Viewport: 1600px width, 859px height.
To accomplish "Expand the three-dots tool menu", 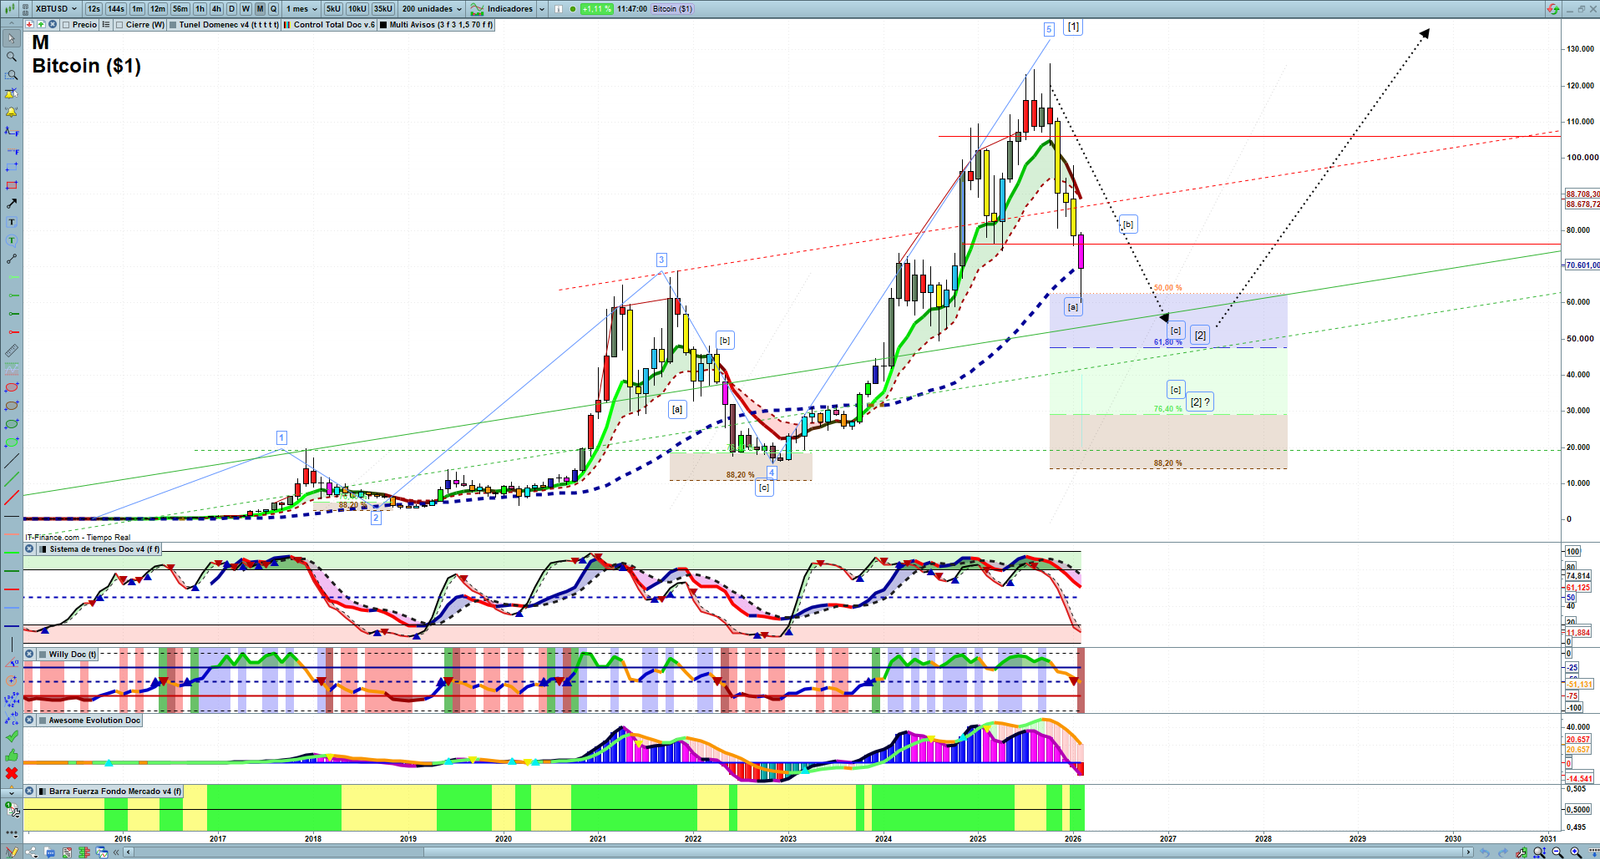I will [12, 832].
